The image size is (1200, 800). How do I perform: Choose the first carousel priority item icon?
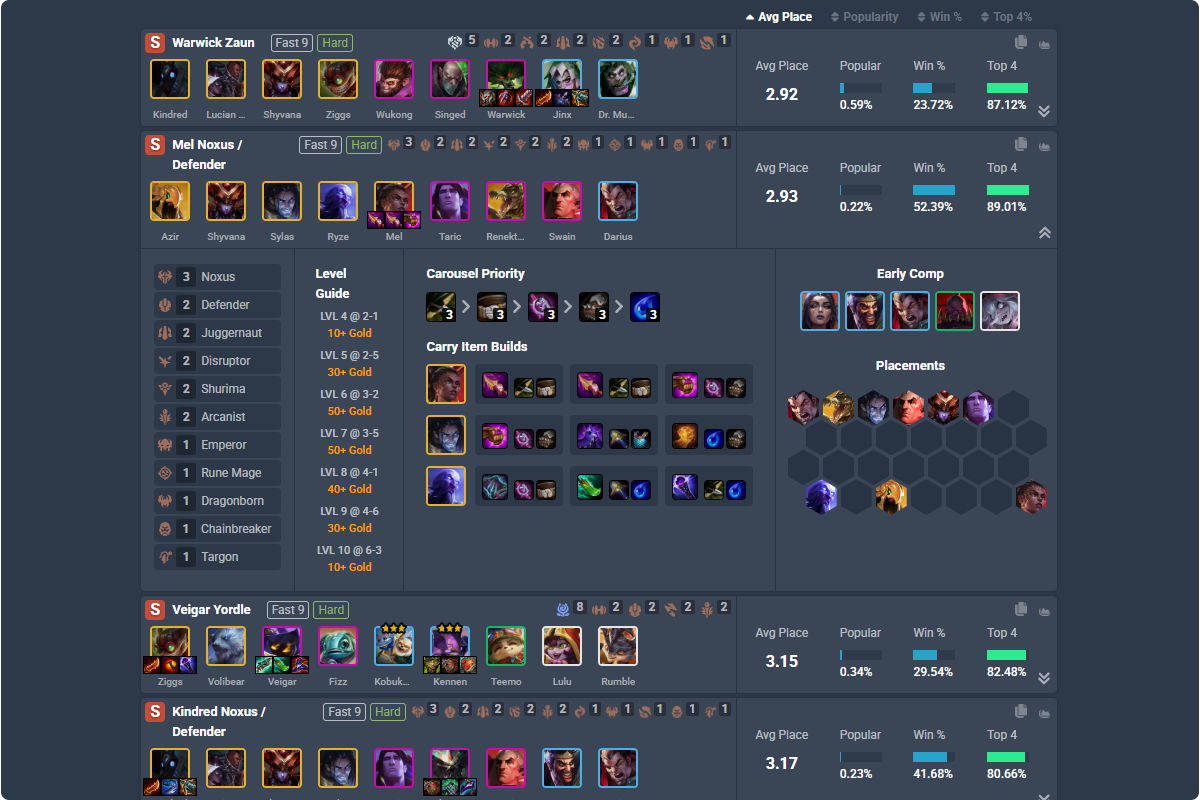[441, 306]
